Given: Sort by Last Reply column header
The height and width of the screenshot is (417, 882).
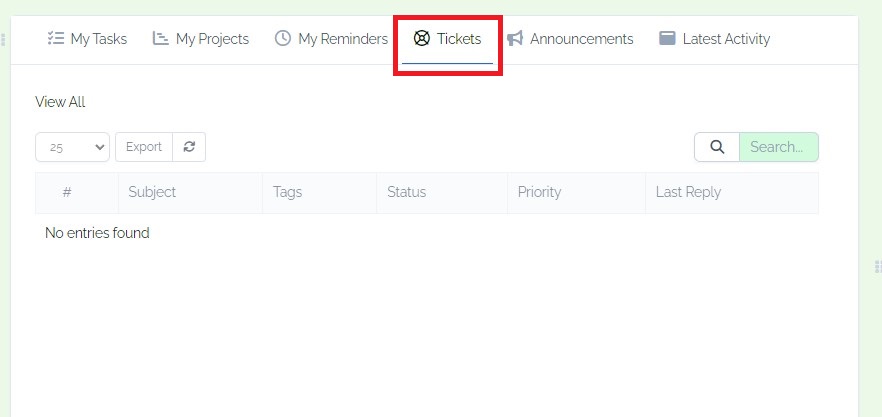Looking at the screenshot, I should (732, 192).
